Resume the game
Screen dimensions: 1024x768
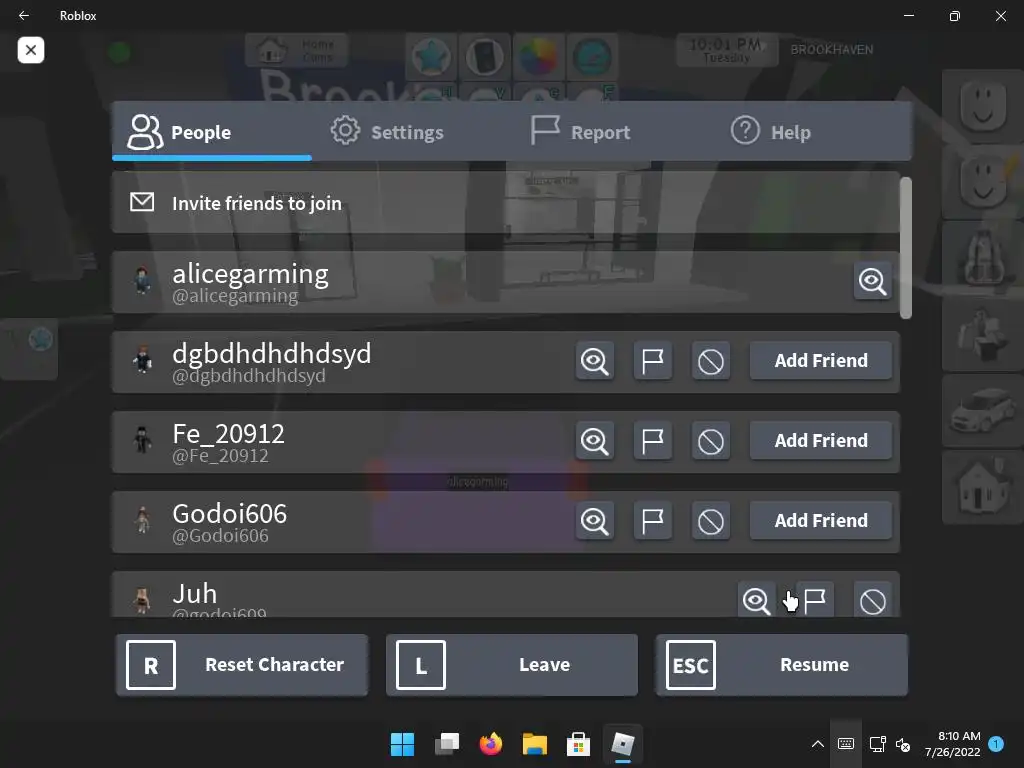tap(782, 665)
